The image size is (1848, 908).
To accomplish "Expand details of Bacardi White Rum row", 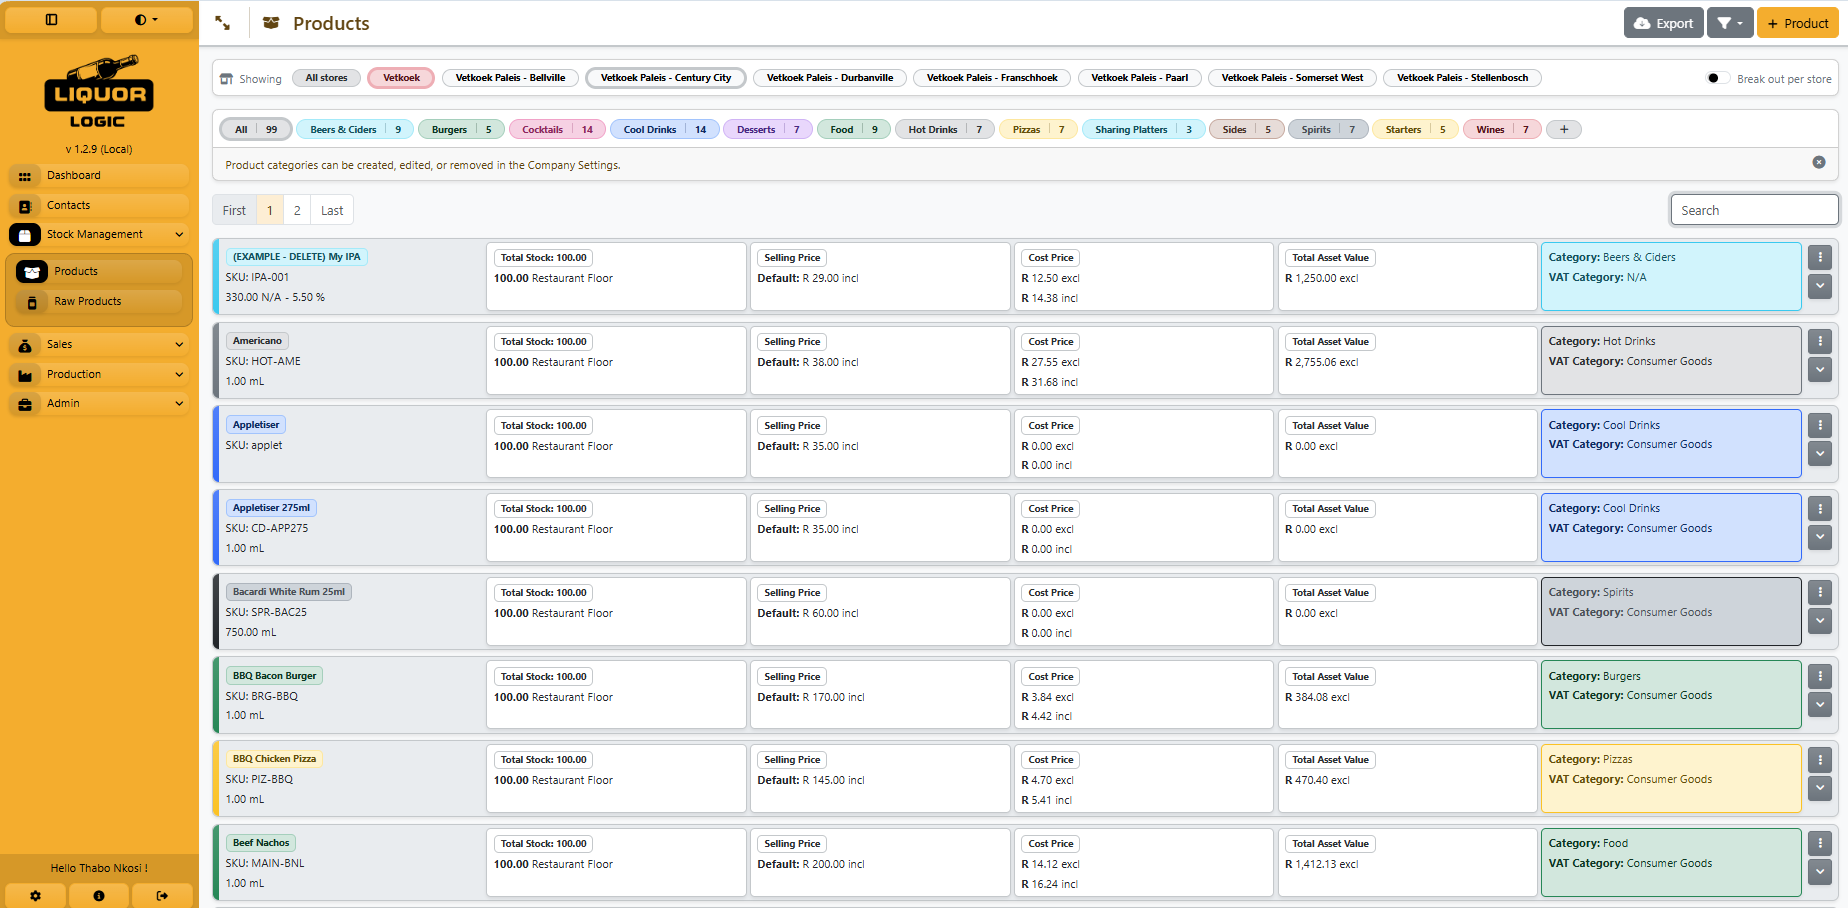I will click(1820, 620).
